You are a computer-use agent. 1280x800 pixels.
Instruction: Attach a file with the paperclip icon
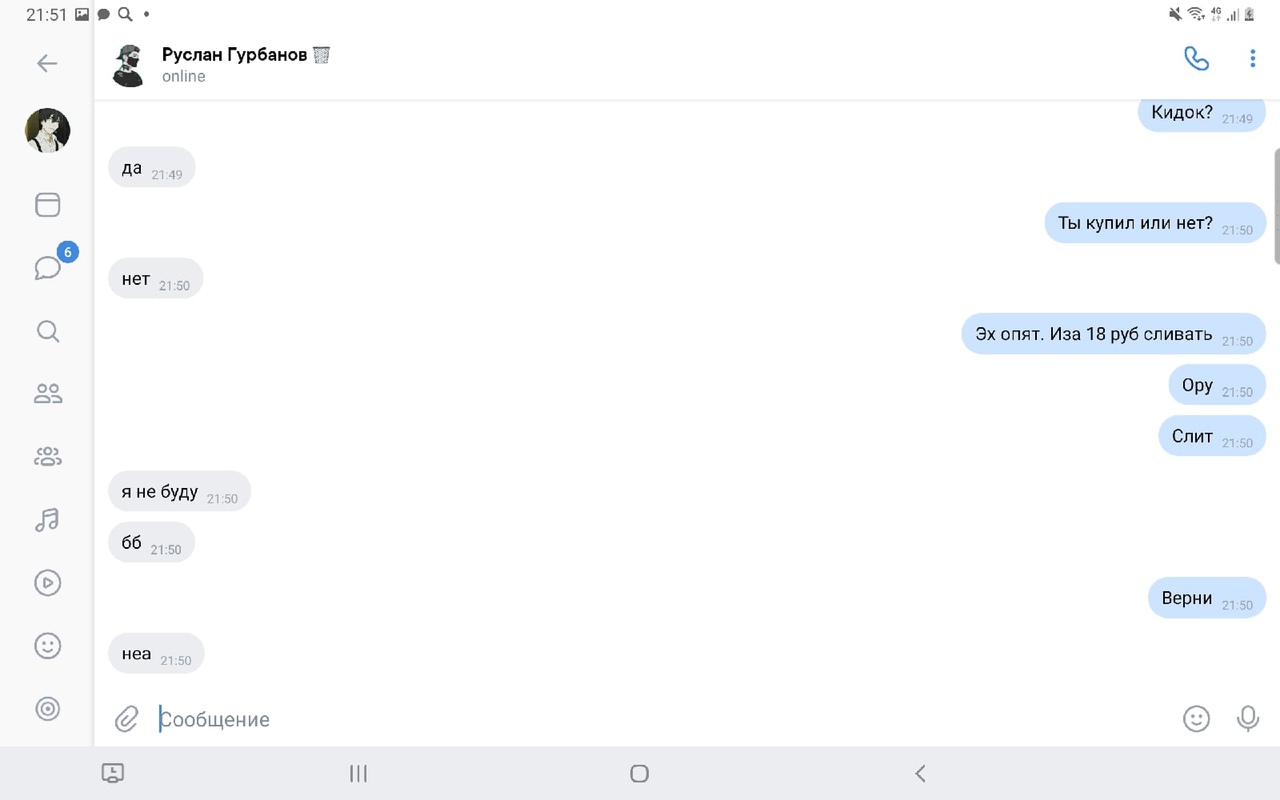(126, 718)
